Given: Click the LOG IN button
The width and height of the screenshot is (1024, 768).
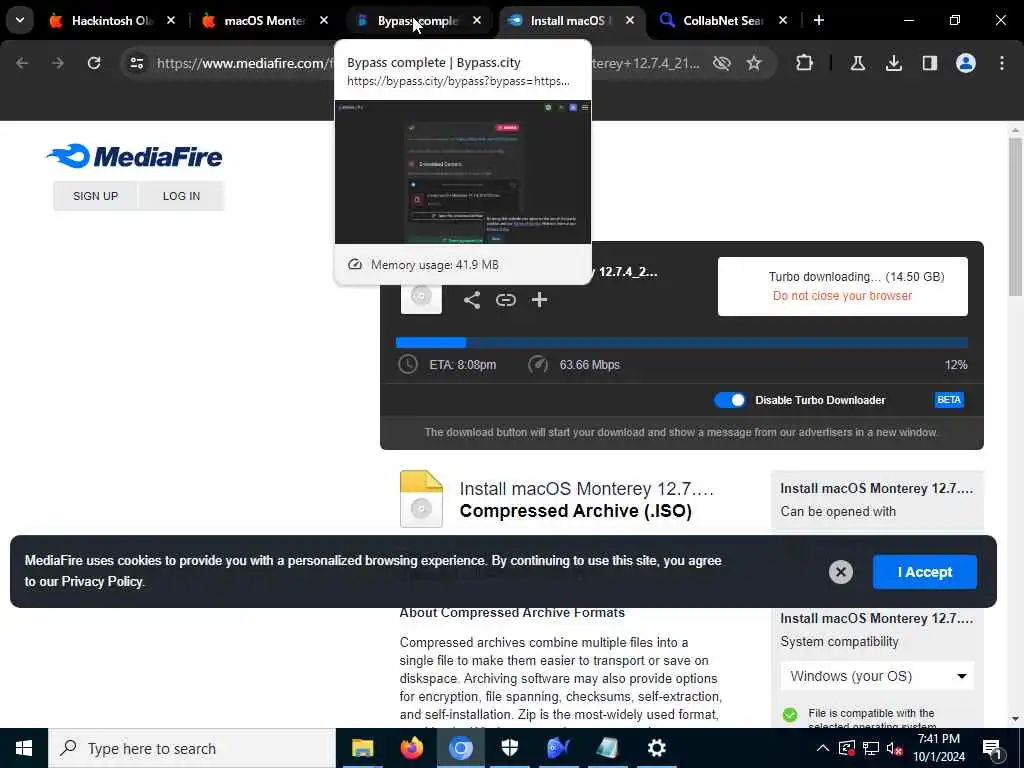Looking at the screenshot, I should pyautogui.click(x=182, y=196).
